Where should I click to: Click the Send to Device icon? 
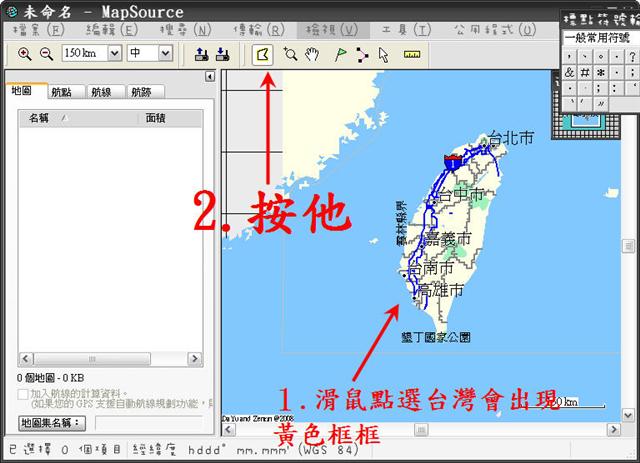tap(201, 54)
